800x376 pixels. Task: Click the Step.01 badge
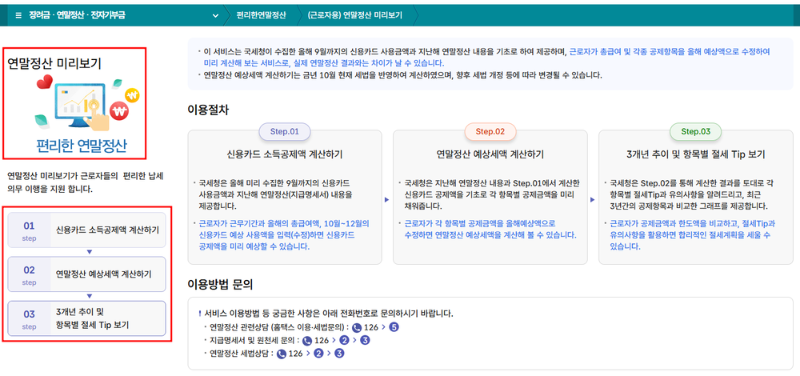(285, 132)
